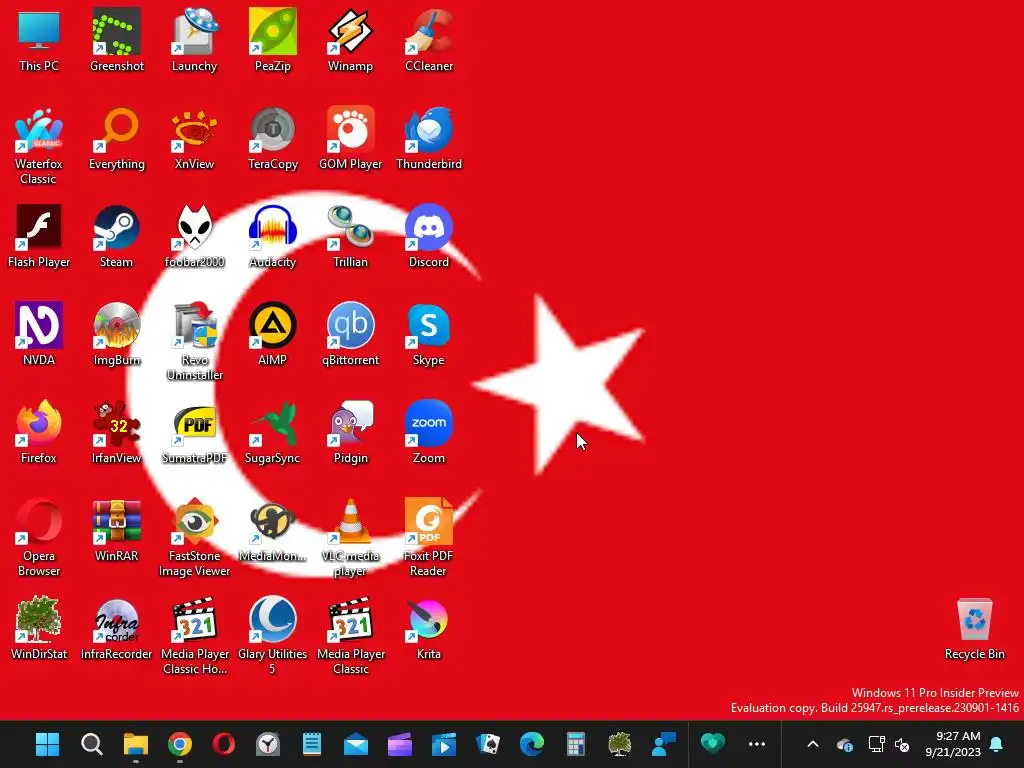Viewport: 1024px width, 768px height.
Task: Select the qBittorrent shortcut
Action: coord(351,334)
